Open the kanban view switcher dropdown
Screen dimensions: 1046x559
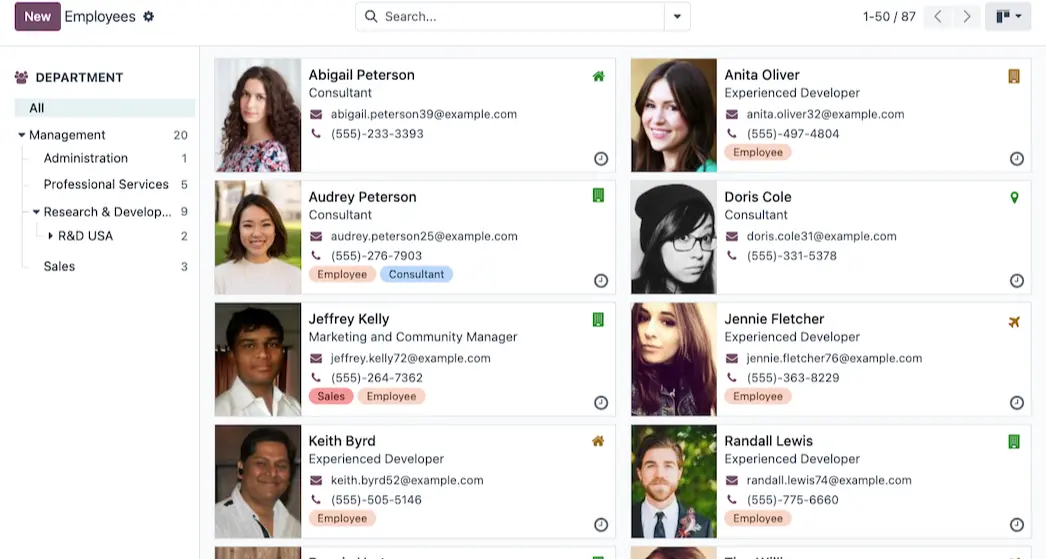click(1008, 17)
